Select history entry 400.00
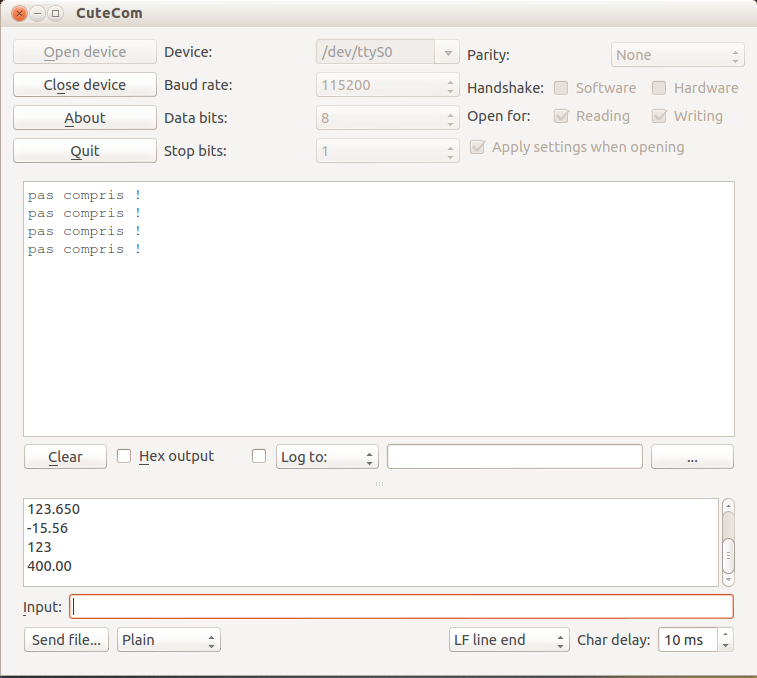 click(x=371, y=566)
